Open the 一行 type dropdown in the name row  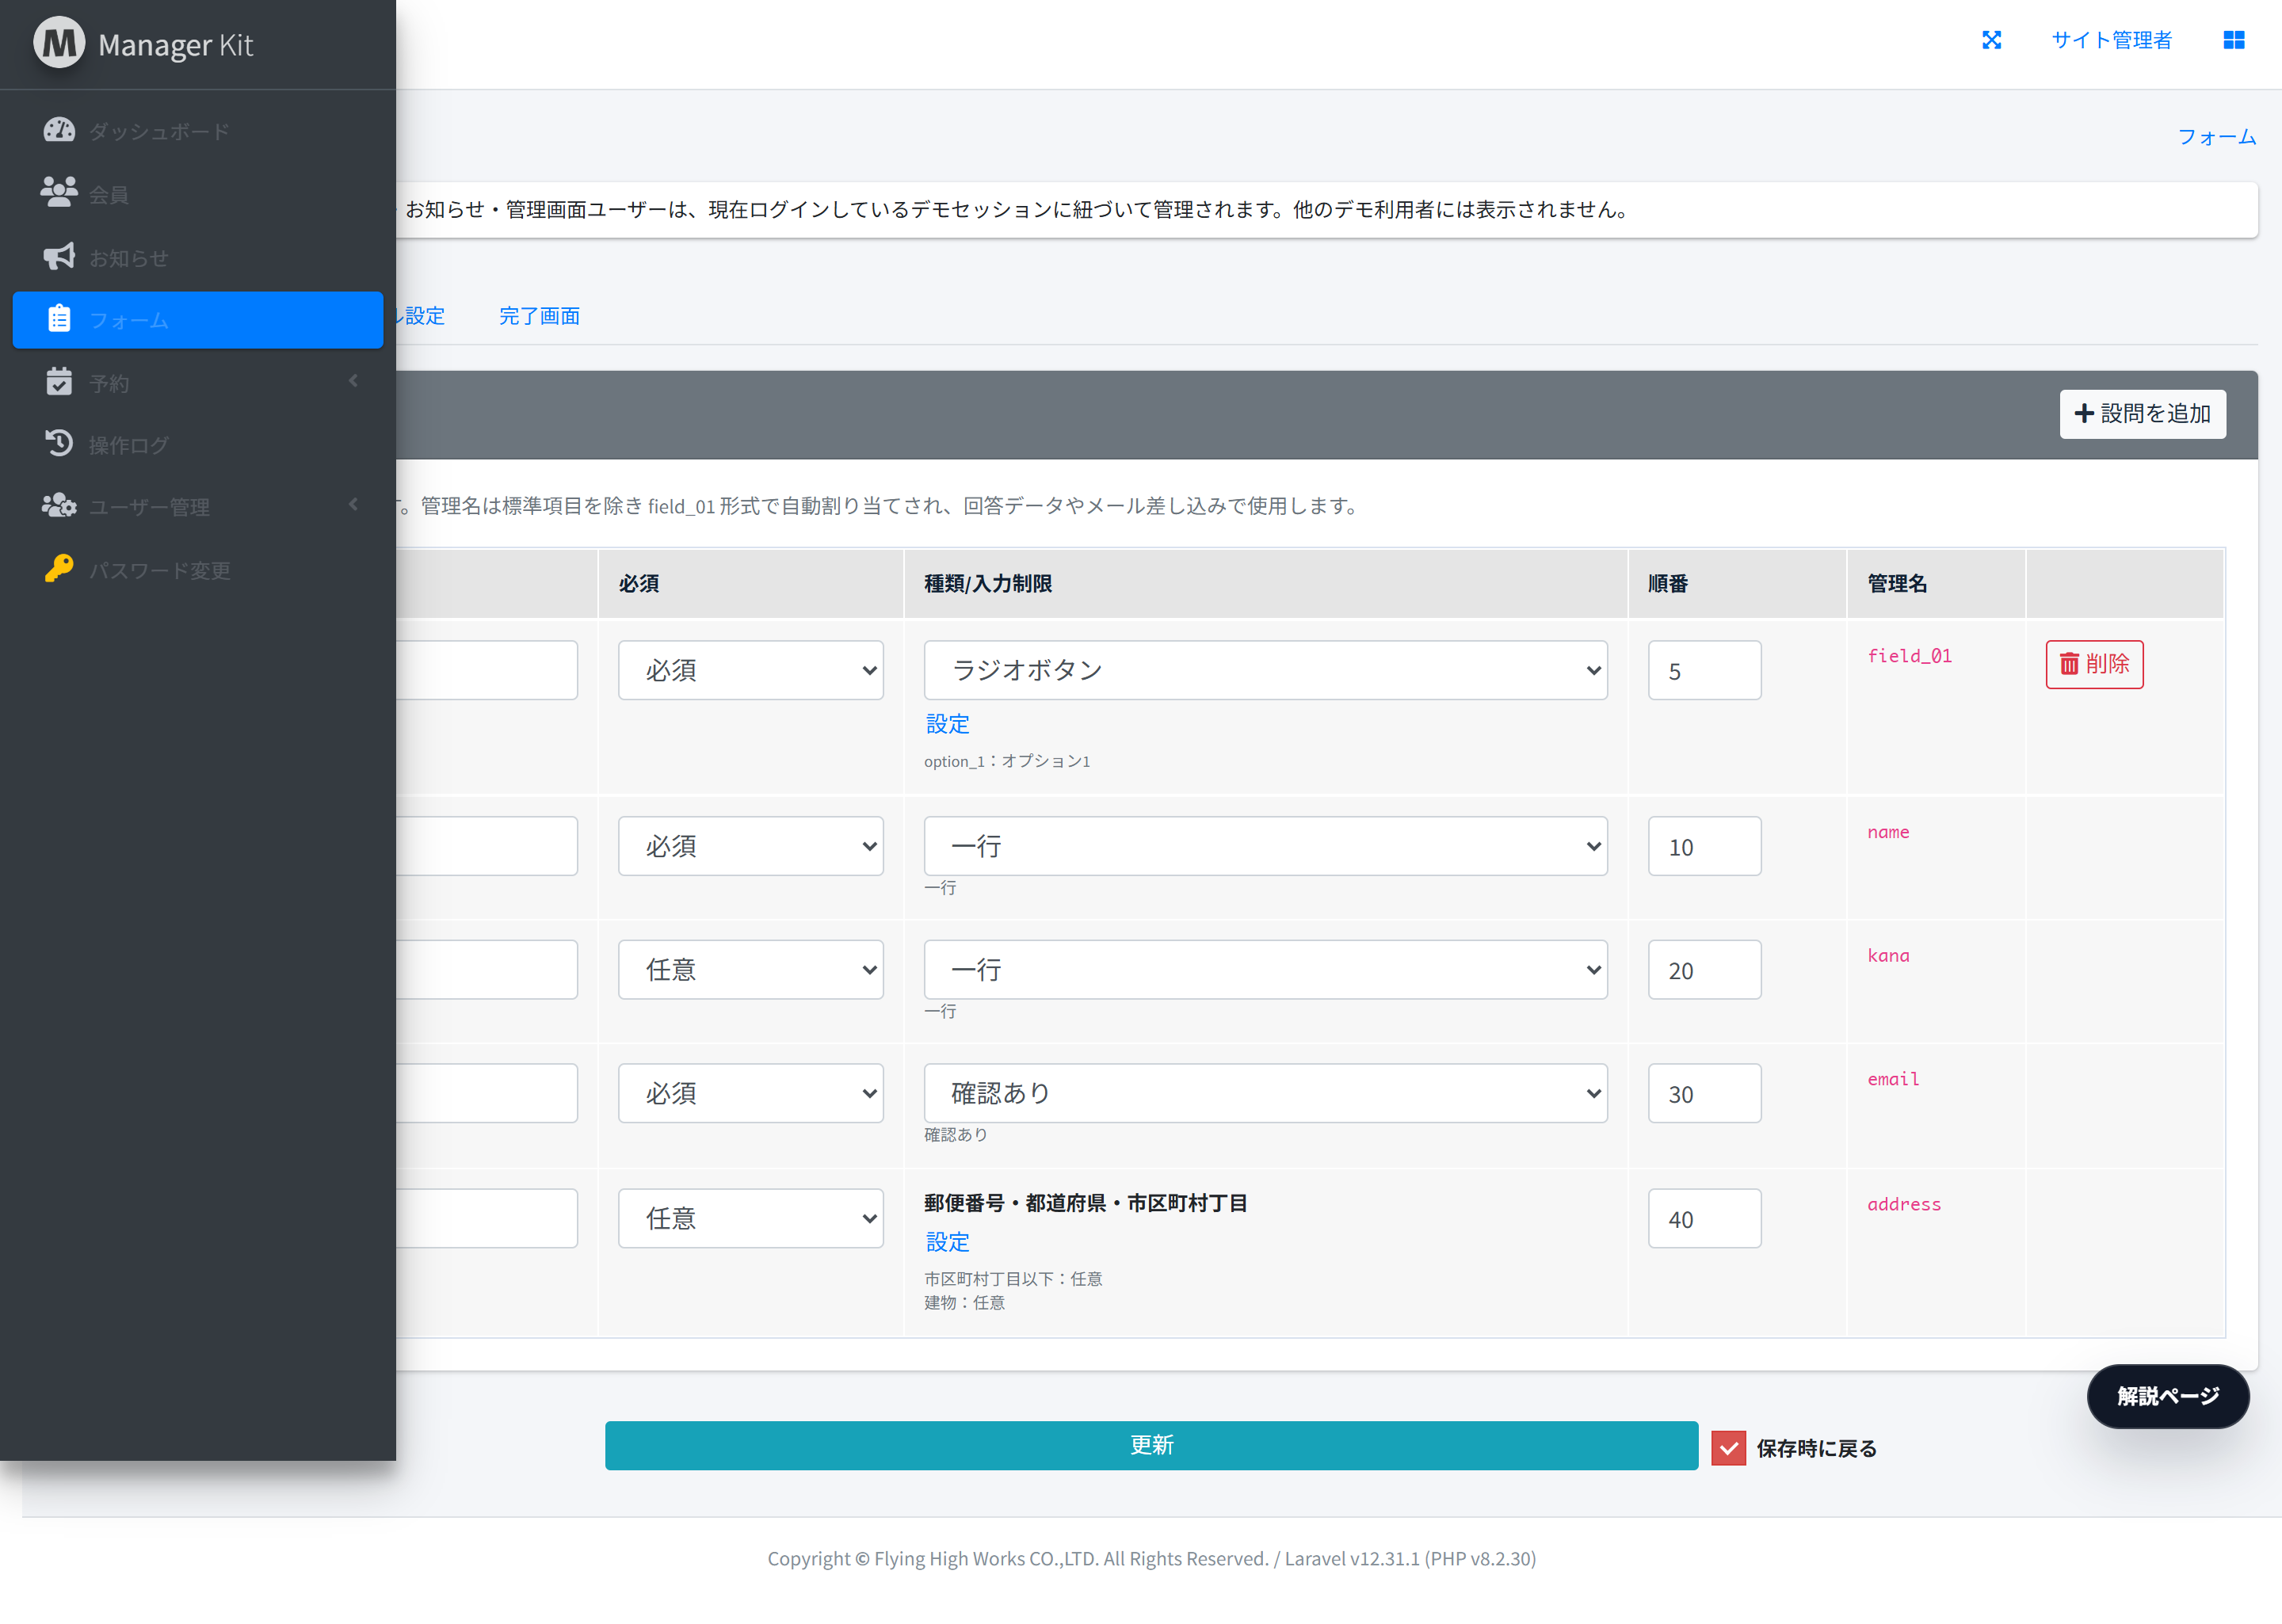[1265, 846]
